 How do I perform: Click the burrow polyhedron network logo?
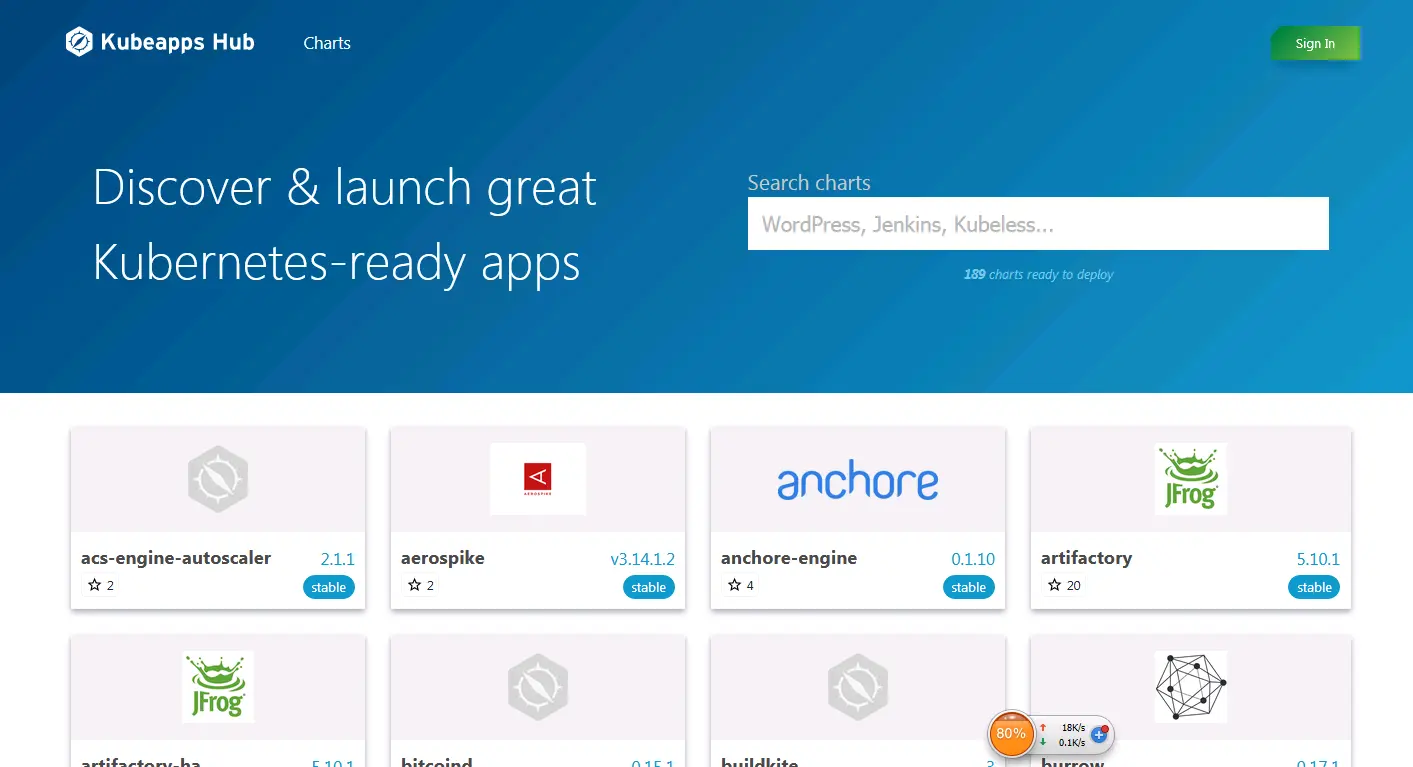(x=1190, y=687)
